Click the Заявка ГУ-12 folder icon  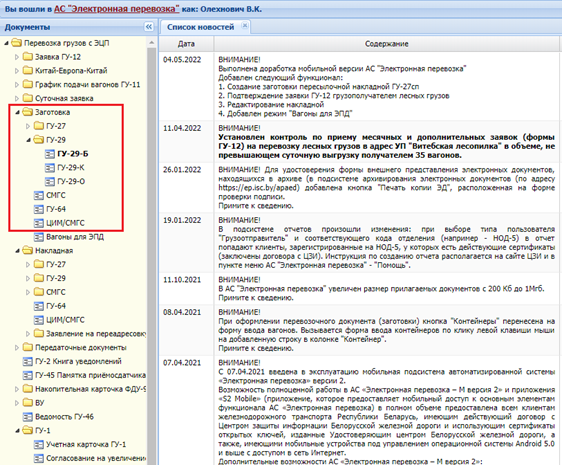28,57
